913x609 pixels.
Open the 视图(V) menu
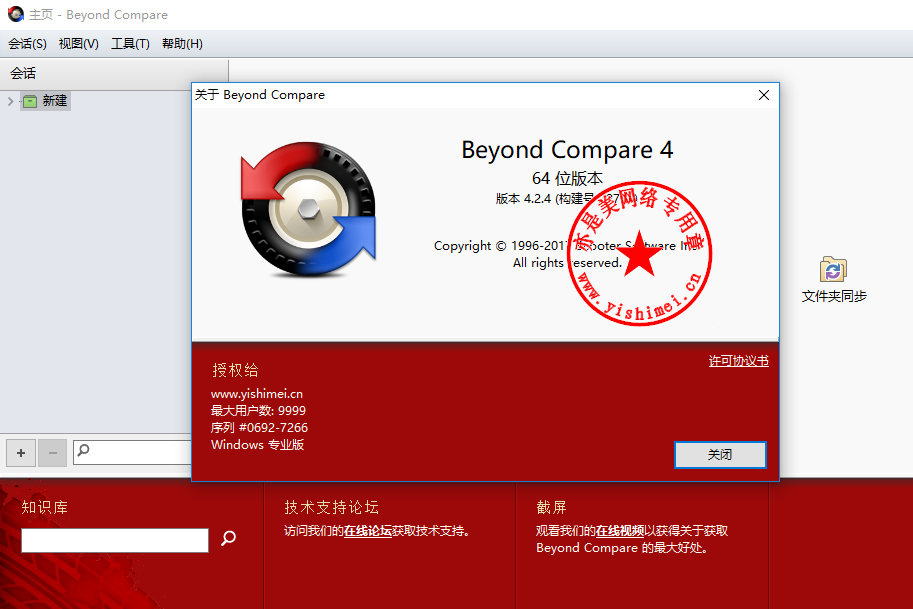tap(79, 44)
